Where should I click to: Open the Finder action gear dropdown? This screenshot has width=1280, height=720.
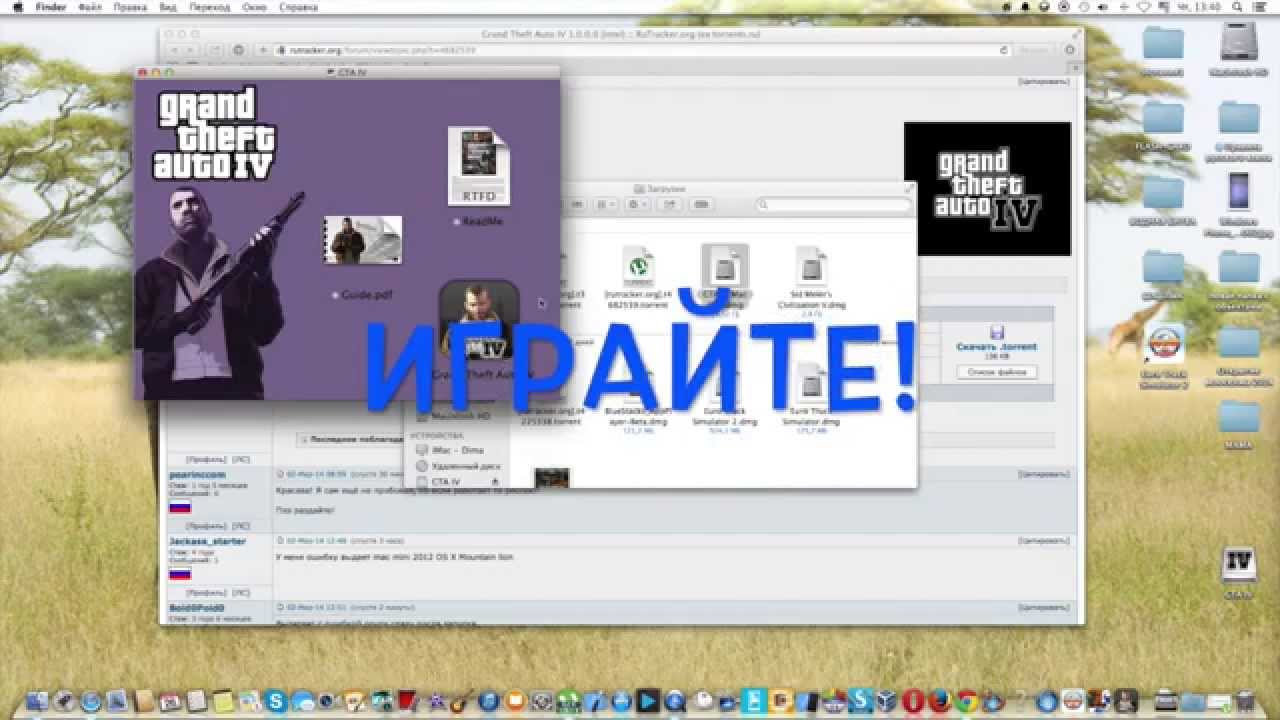click(636, 204)
